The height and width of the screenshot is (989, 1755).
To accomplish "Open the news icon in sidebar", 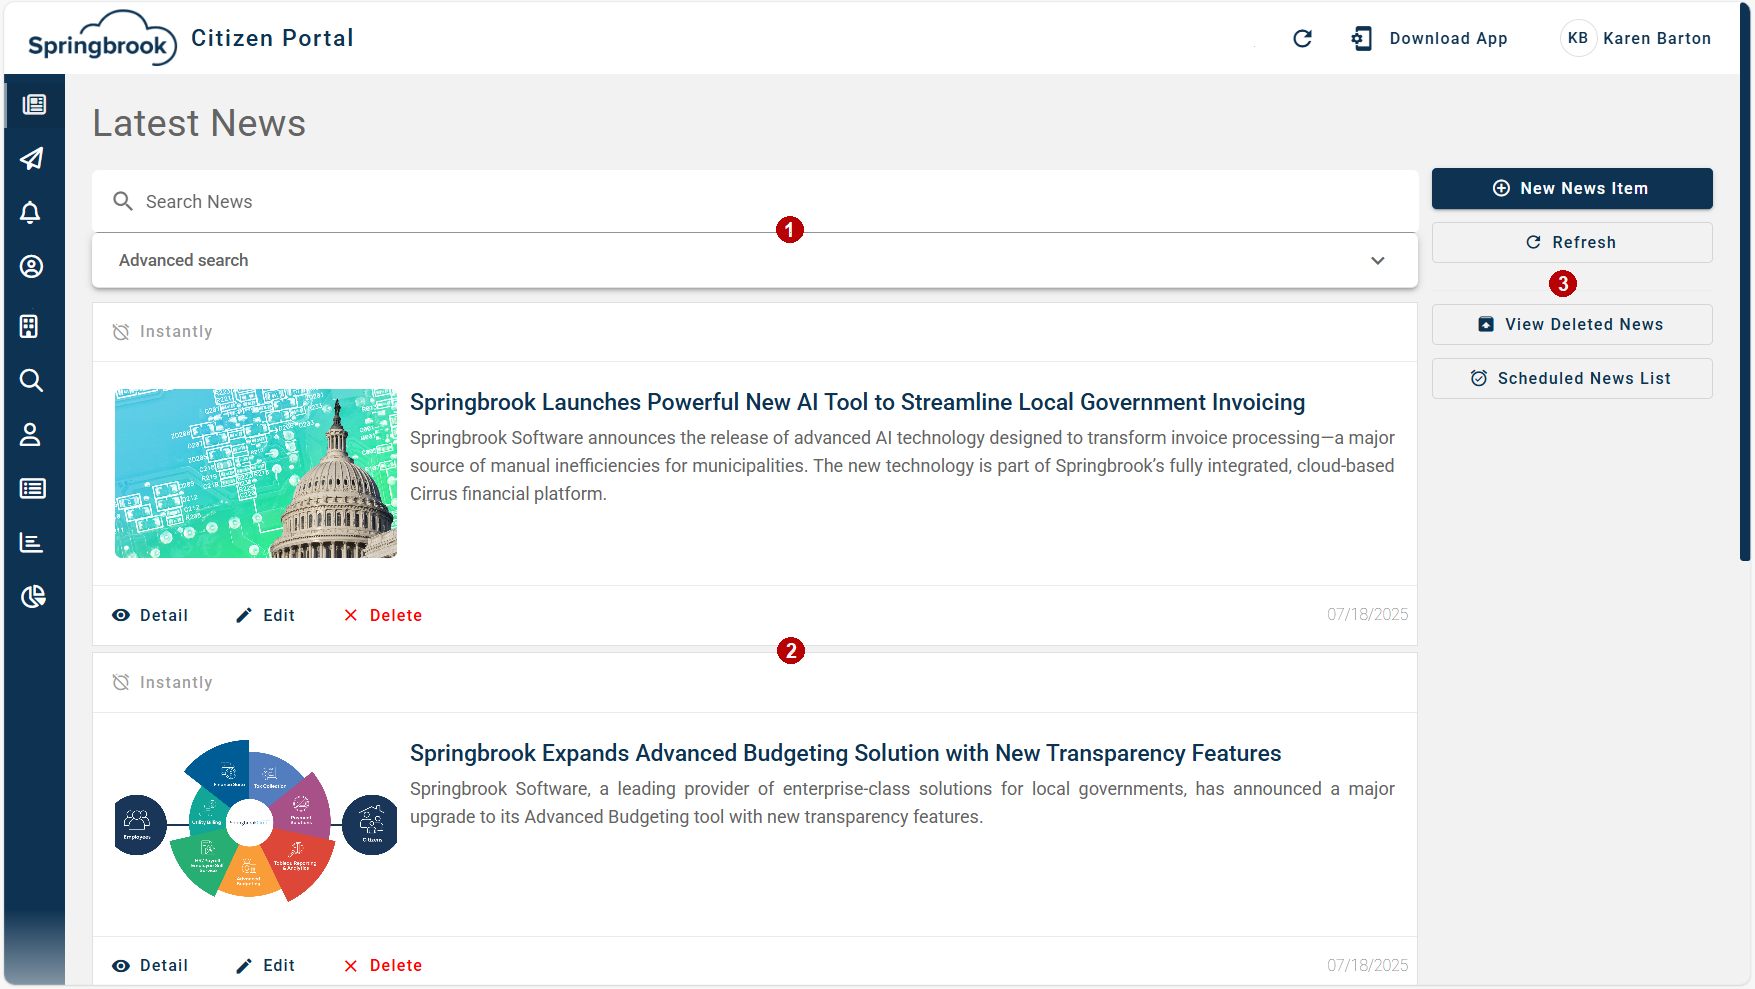I will click(x=34, y=104).
